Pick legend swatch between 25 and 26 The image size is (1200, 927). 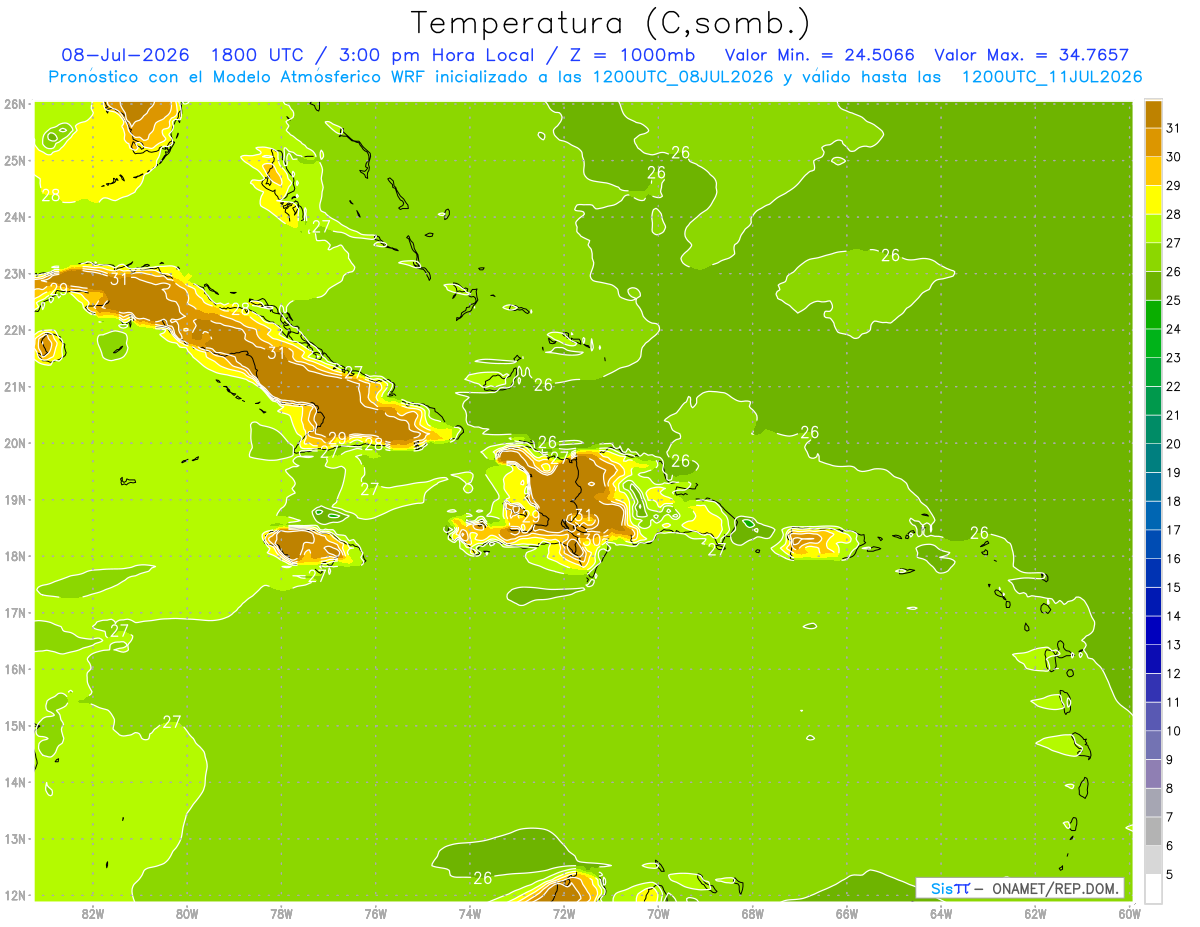[1153, 286]
